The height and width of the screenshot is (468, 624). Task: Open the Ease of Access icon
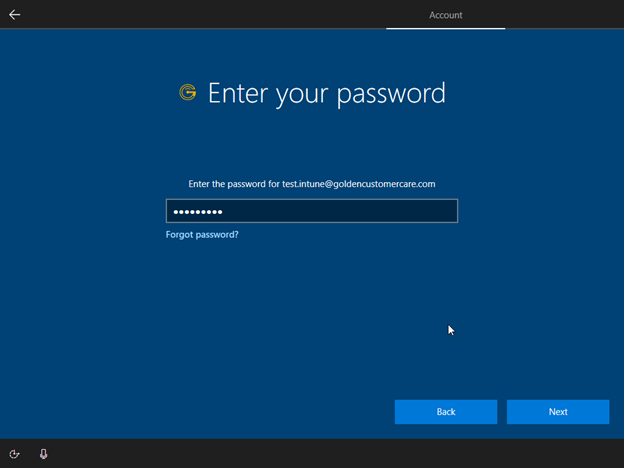(15, 454)
